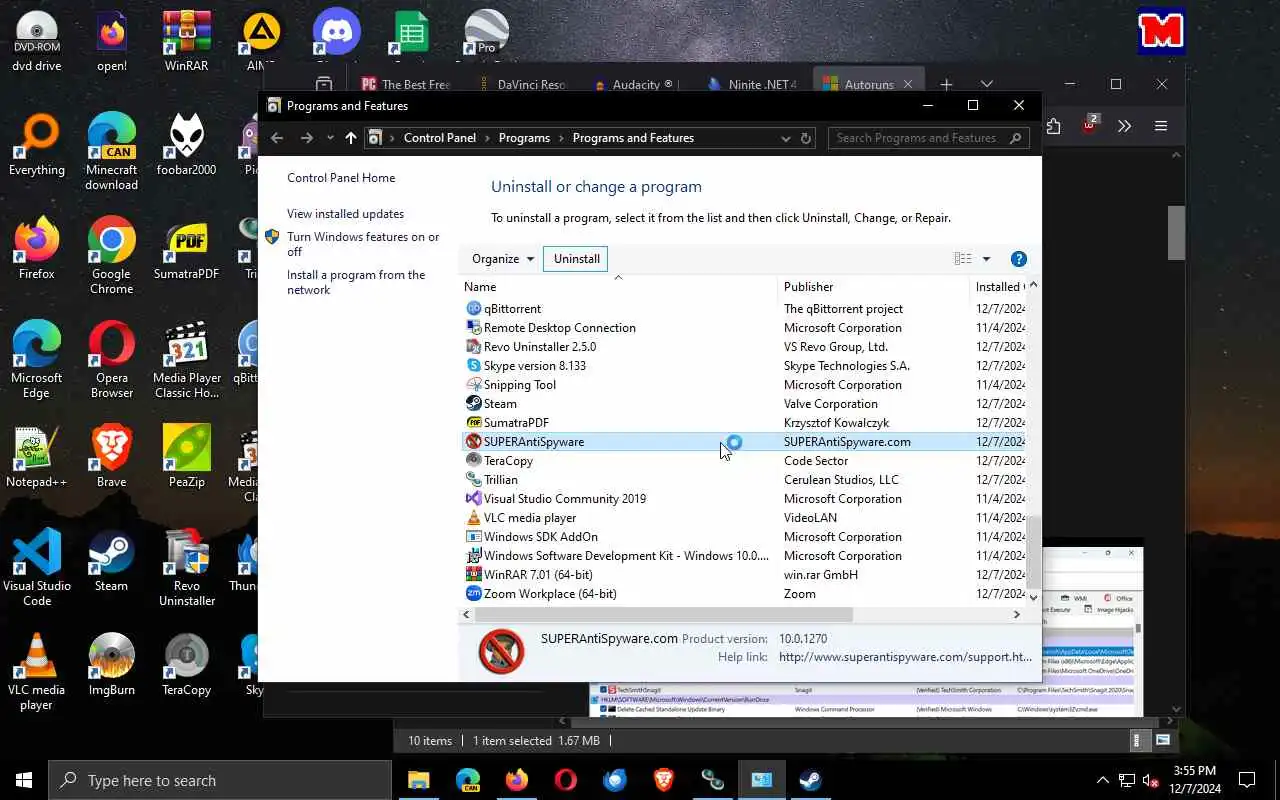This screenshot has width=1280, height=800.
Task: Open the address bar history dropdown
Action: click(x=785, y=138)
